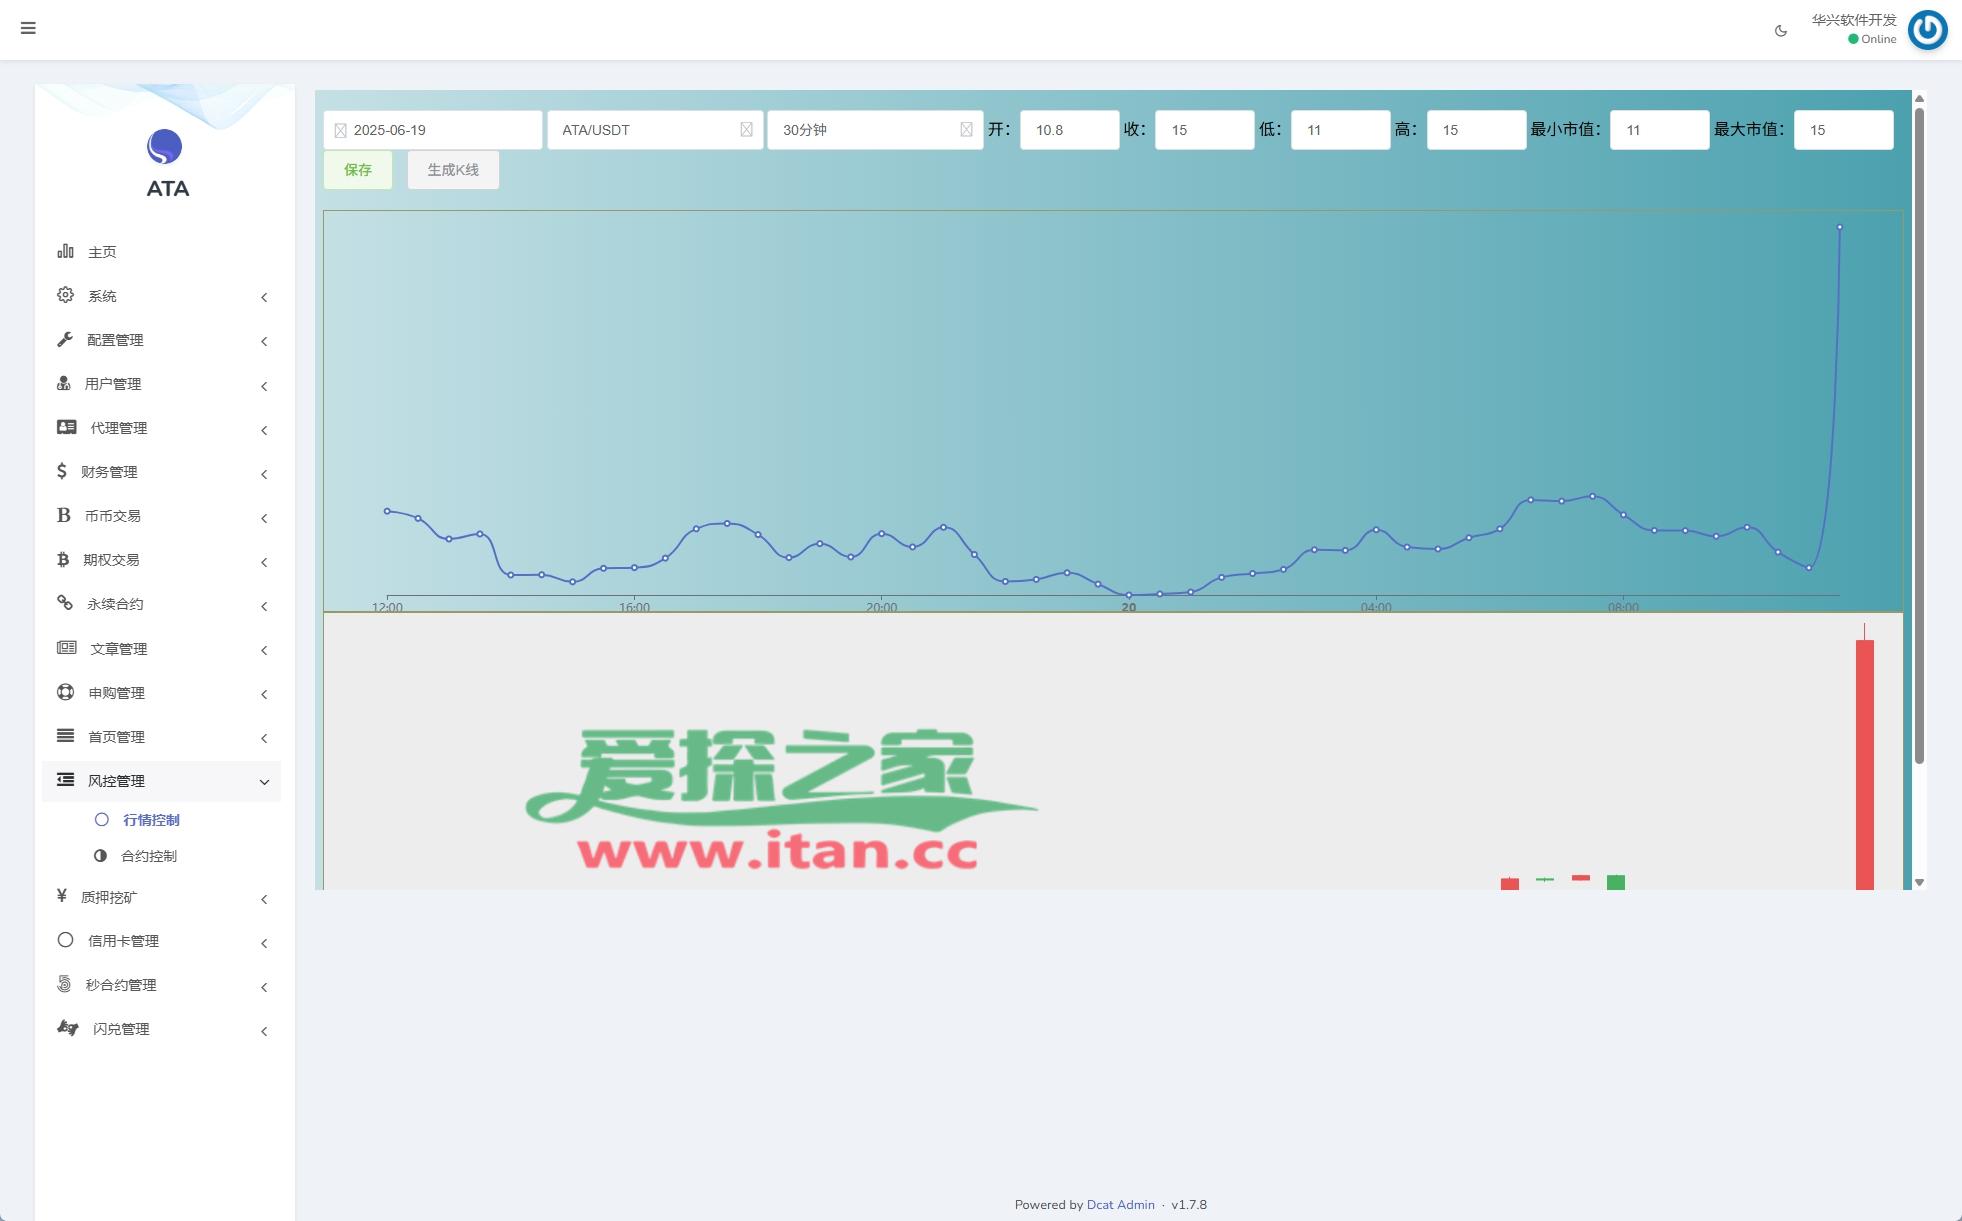Open the 文章管理 menu
1962x1221 pixels.
[x=161, y=648]
